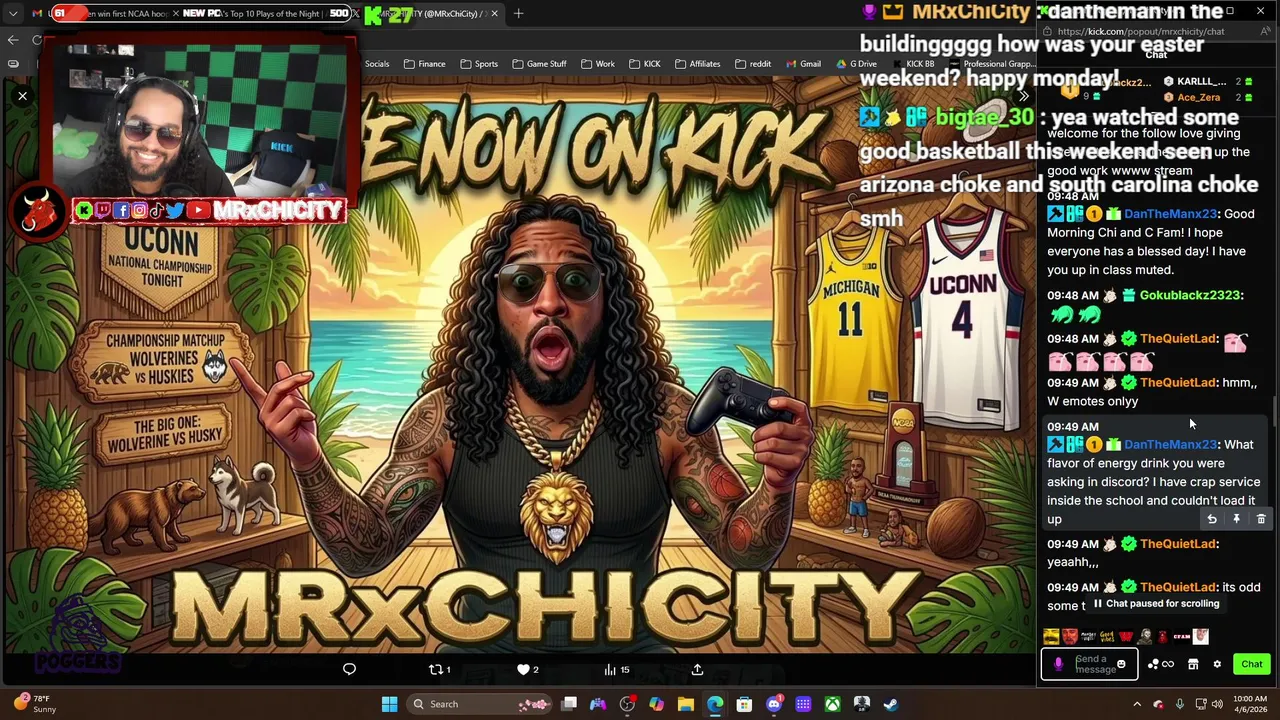
Task: Open the clock showing 10:00 AM
Action: point(1249,704)
